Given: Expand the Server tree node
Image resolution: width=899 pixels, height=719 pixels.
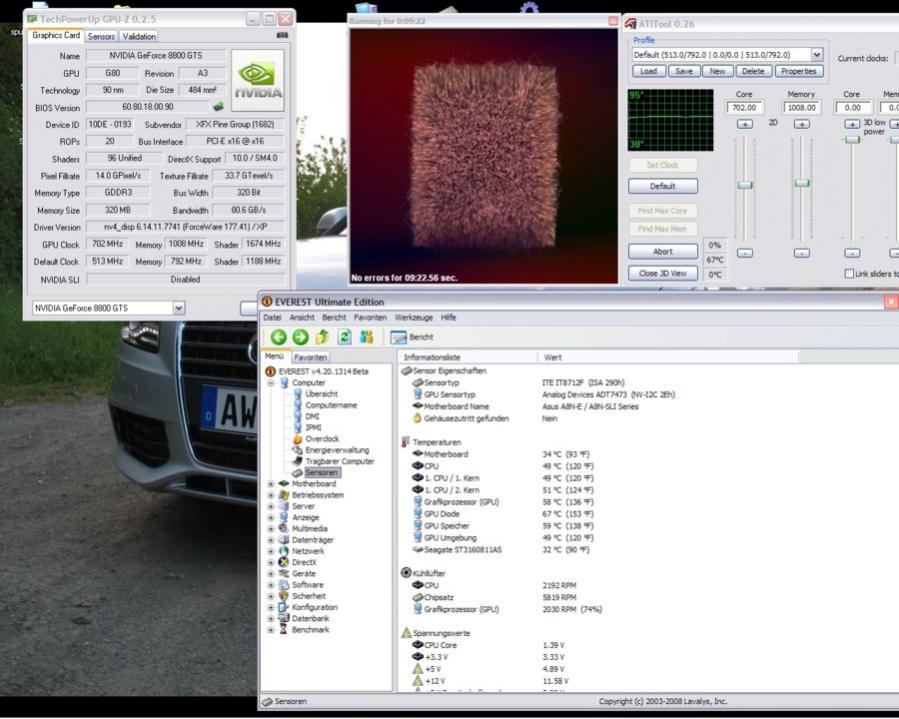Looking at the screenshot, I should point(271,506).
